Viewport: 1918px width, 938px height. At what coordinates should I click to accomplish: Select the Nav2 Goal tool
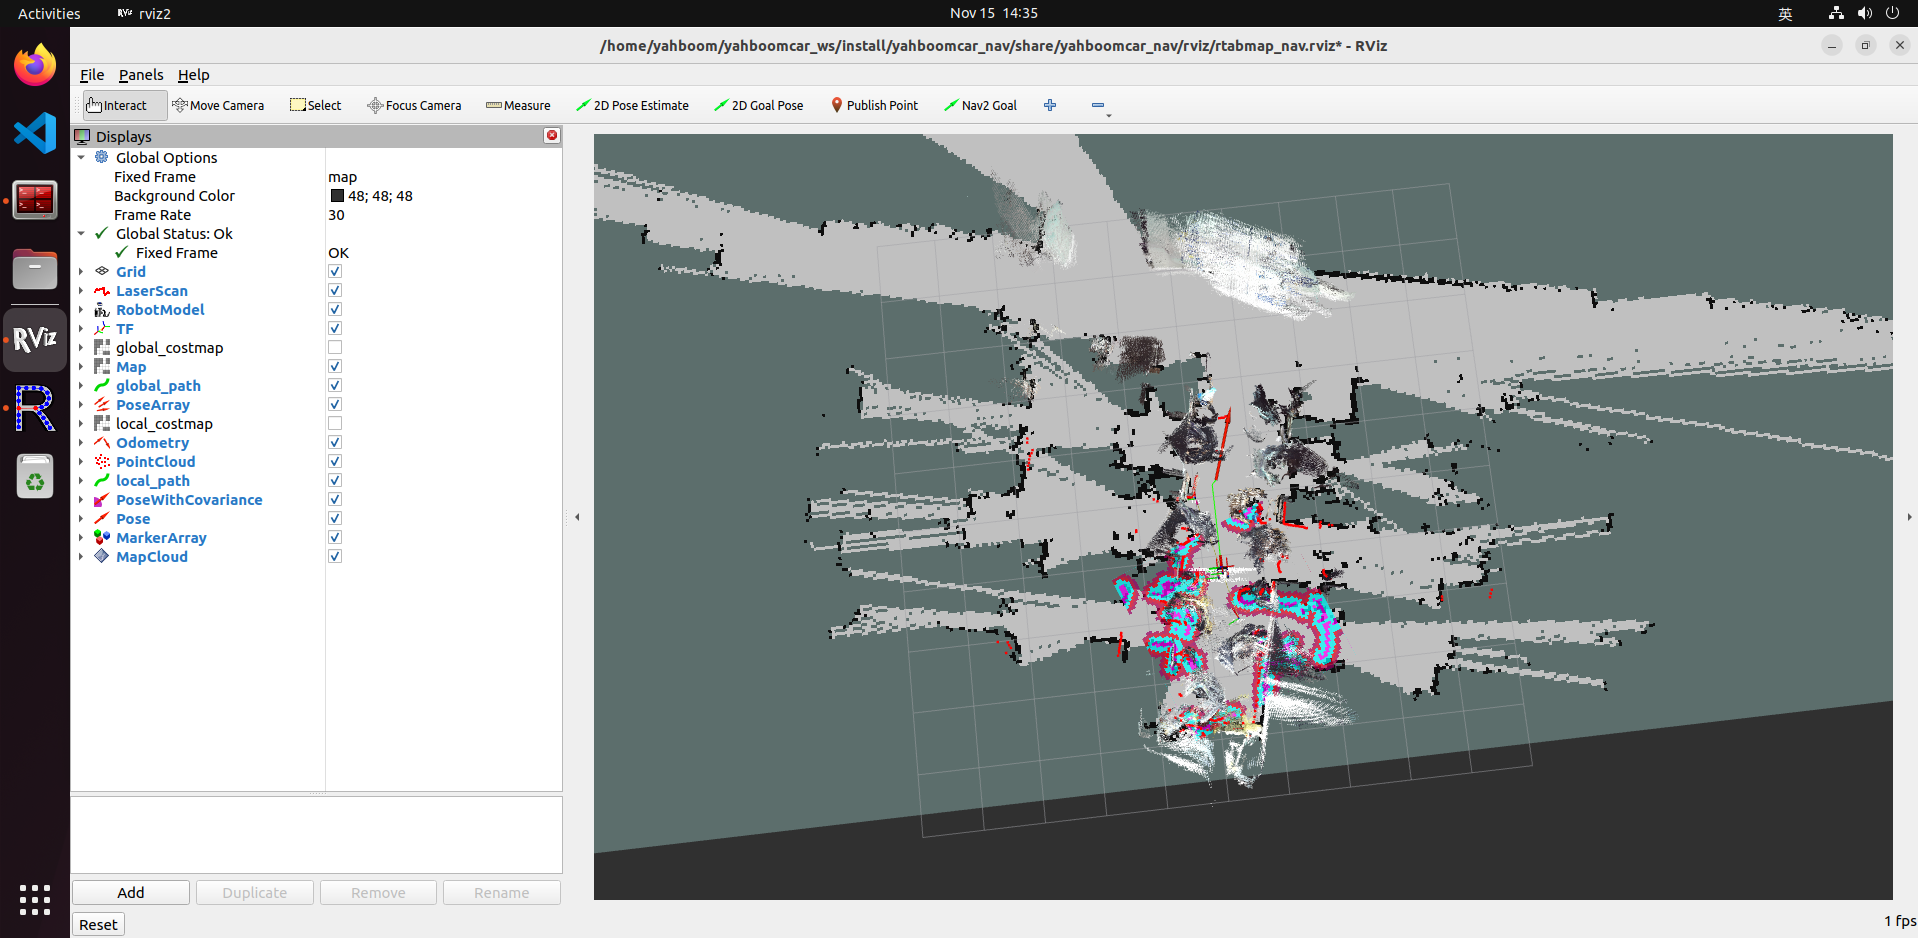[980, 105]
